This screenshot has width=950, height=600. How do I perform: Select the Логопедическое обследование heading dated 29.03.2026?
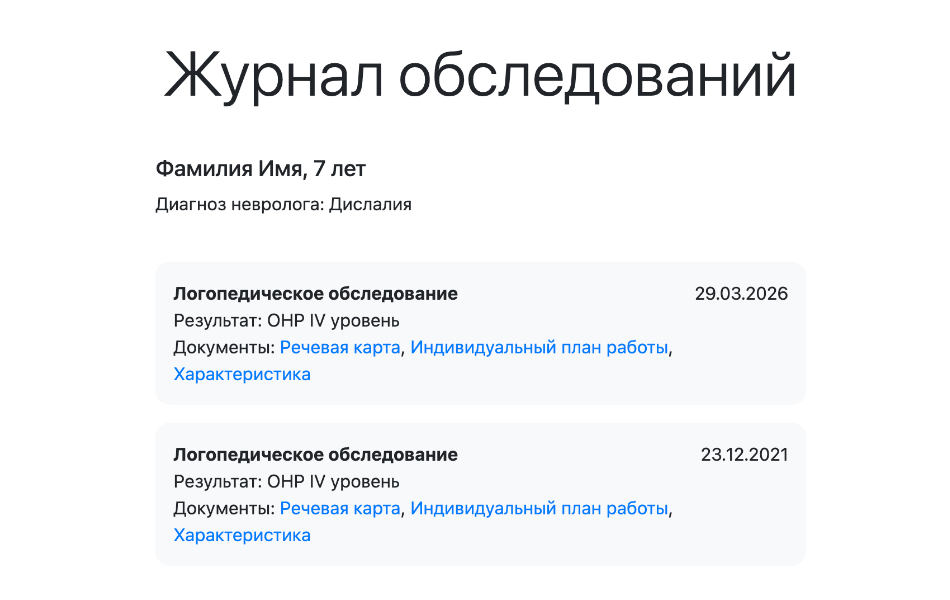pos(316,294)
